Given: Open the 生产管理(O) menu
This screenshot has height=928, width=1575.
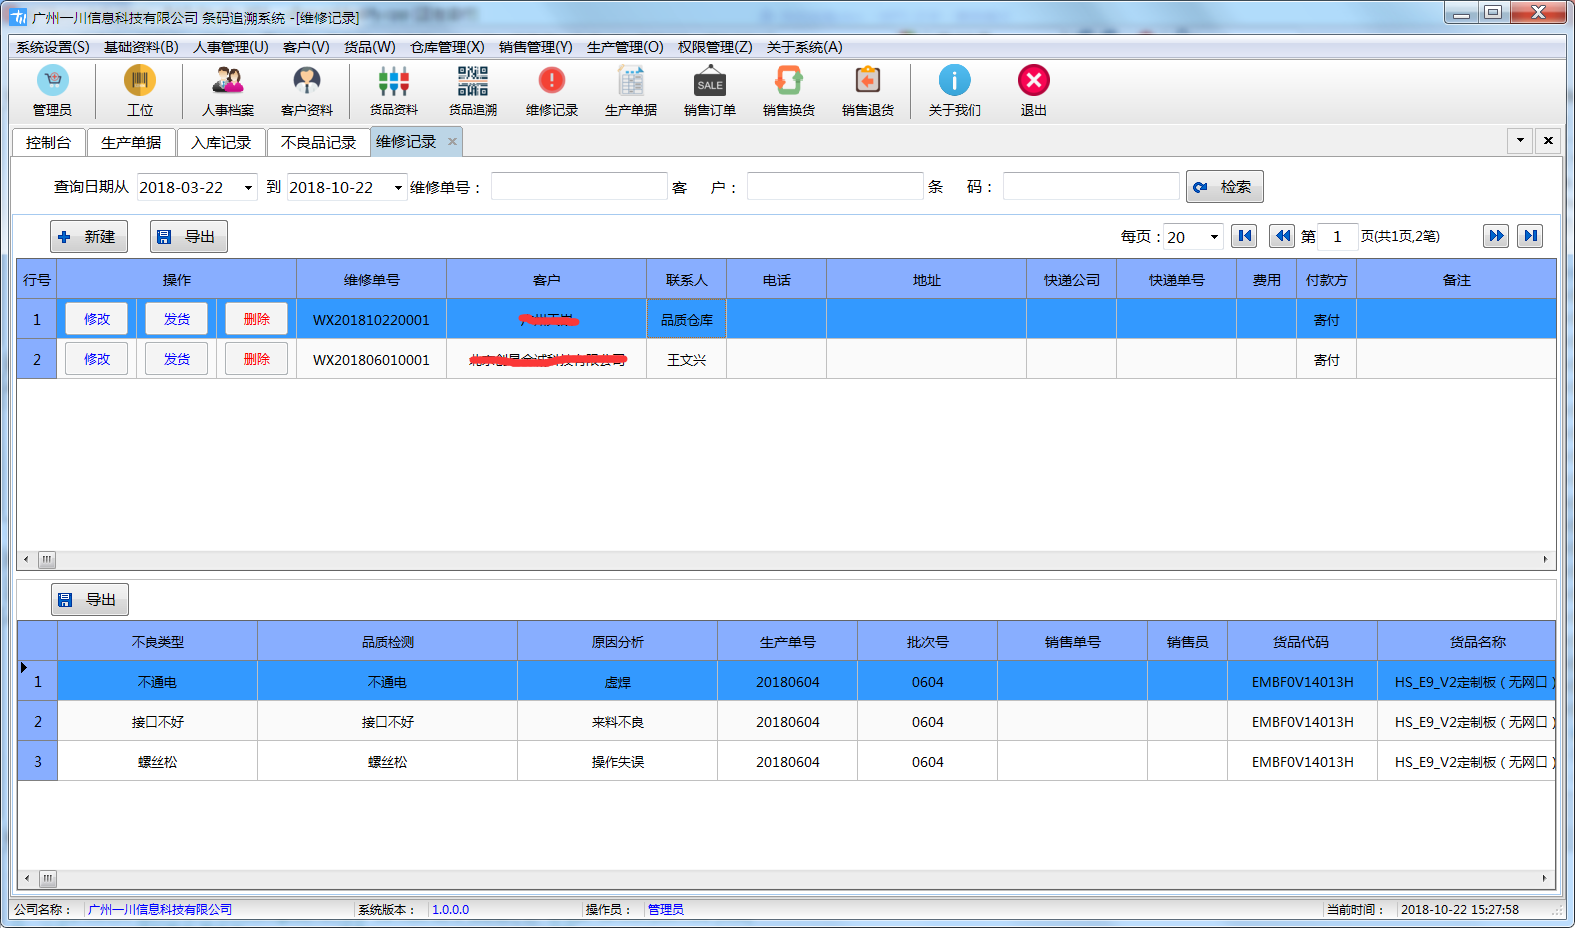Looking at the screenshot, I should tap(625, 47).
